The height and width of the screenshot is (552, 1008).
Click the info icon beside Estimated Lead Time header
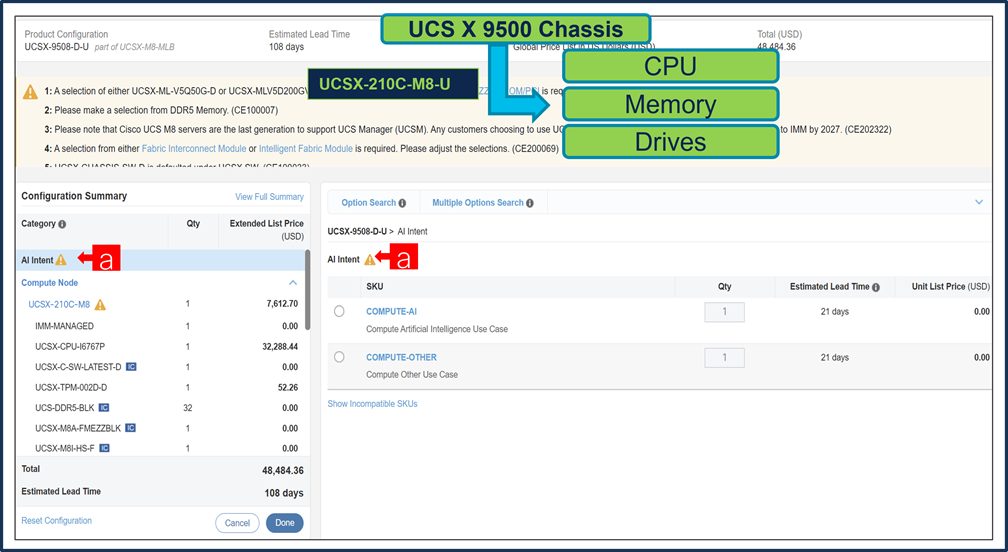click(876, 287)
